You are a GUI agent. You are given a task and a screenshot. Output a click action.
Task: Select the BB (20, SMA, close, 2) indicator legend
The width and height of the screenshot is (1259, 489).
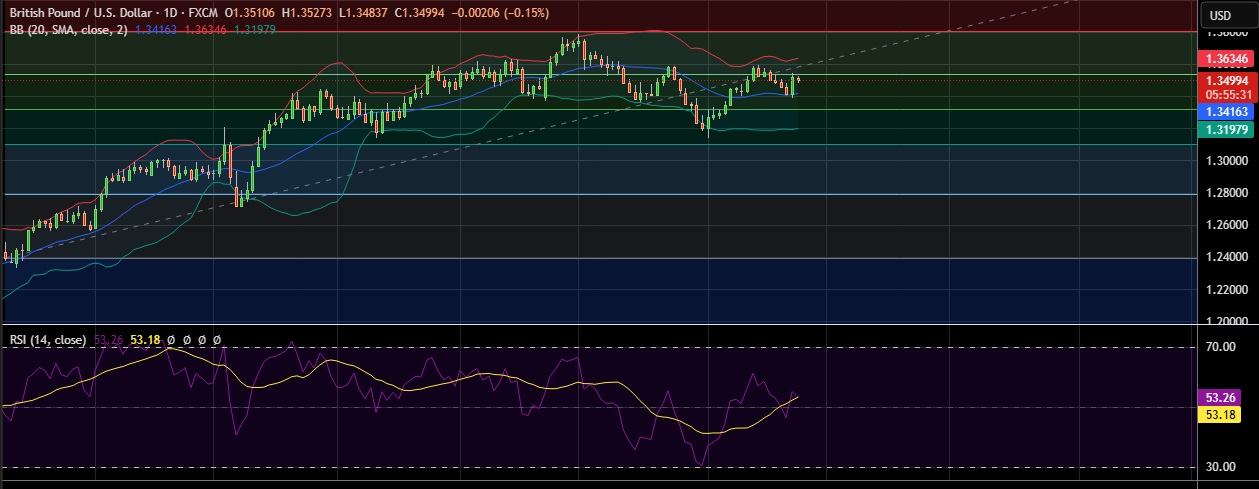(67, 30)
